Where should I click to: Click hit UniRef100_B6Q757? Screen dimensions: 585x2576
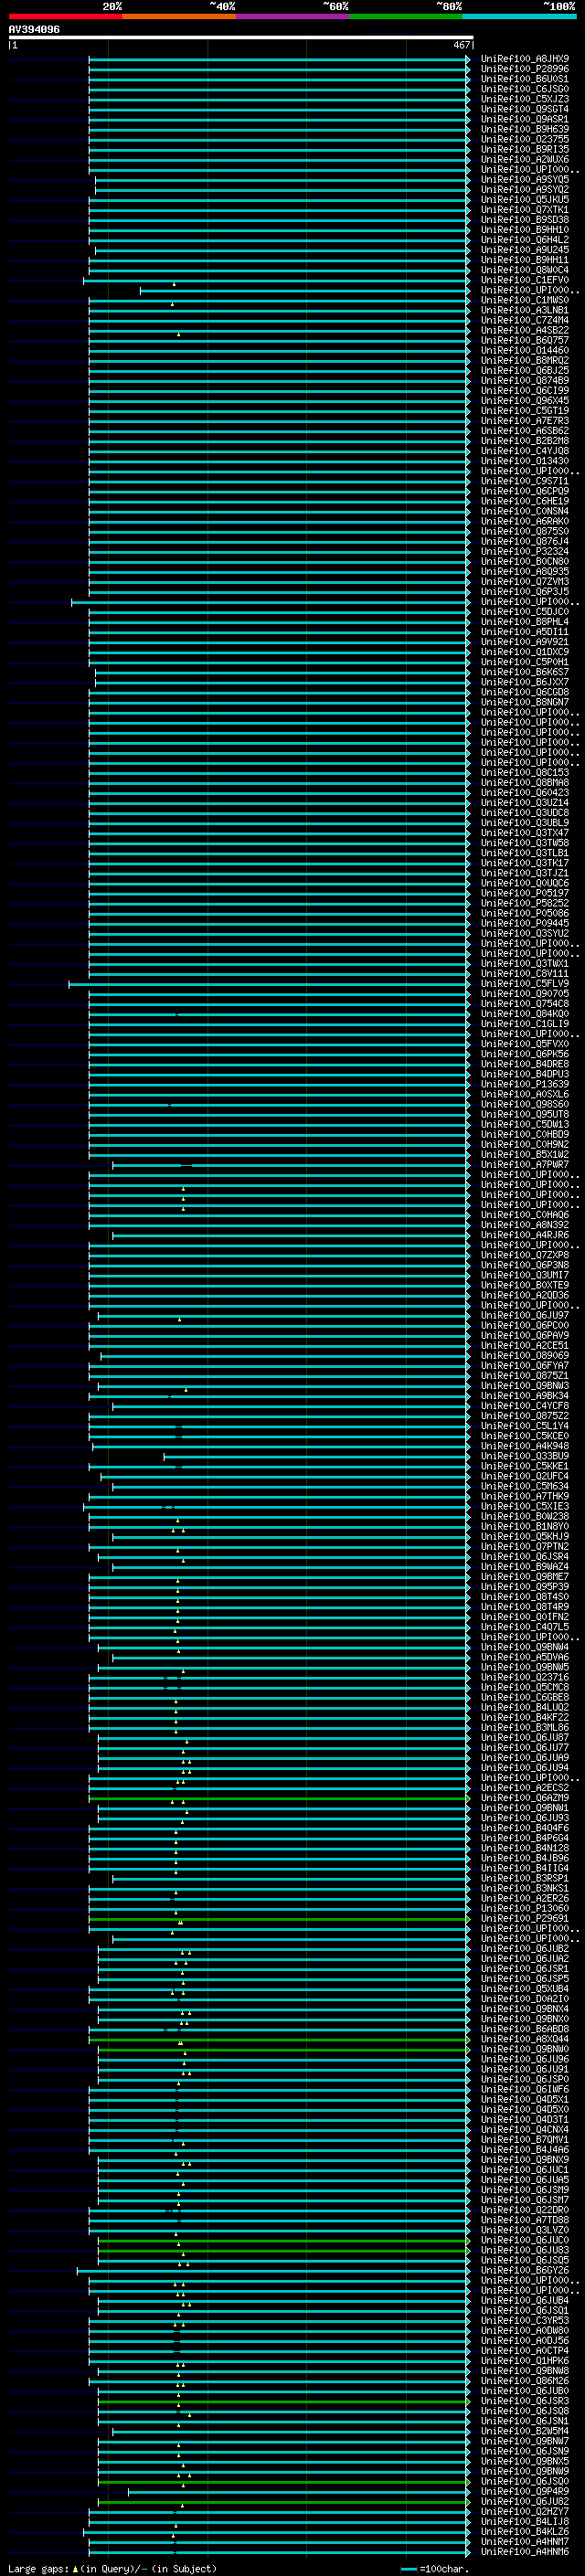[x=525, y=340]
